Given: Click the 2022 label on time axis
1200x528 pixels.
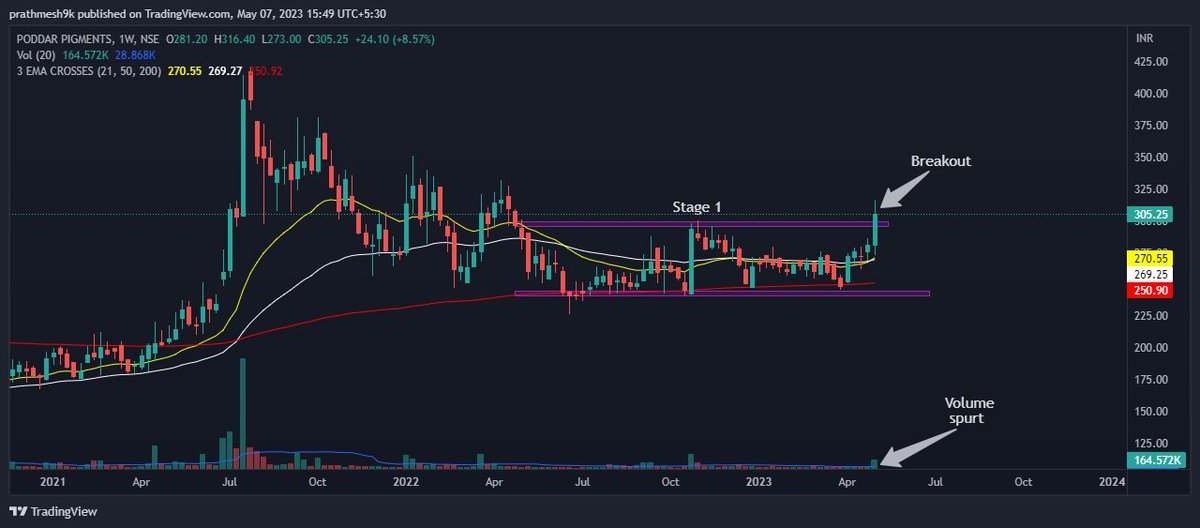Looking at the screenshot, I should [x=406, y=481].
